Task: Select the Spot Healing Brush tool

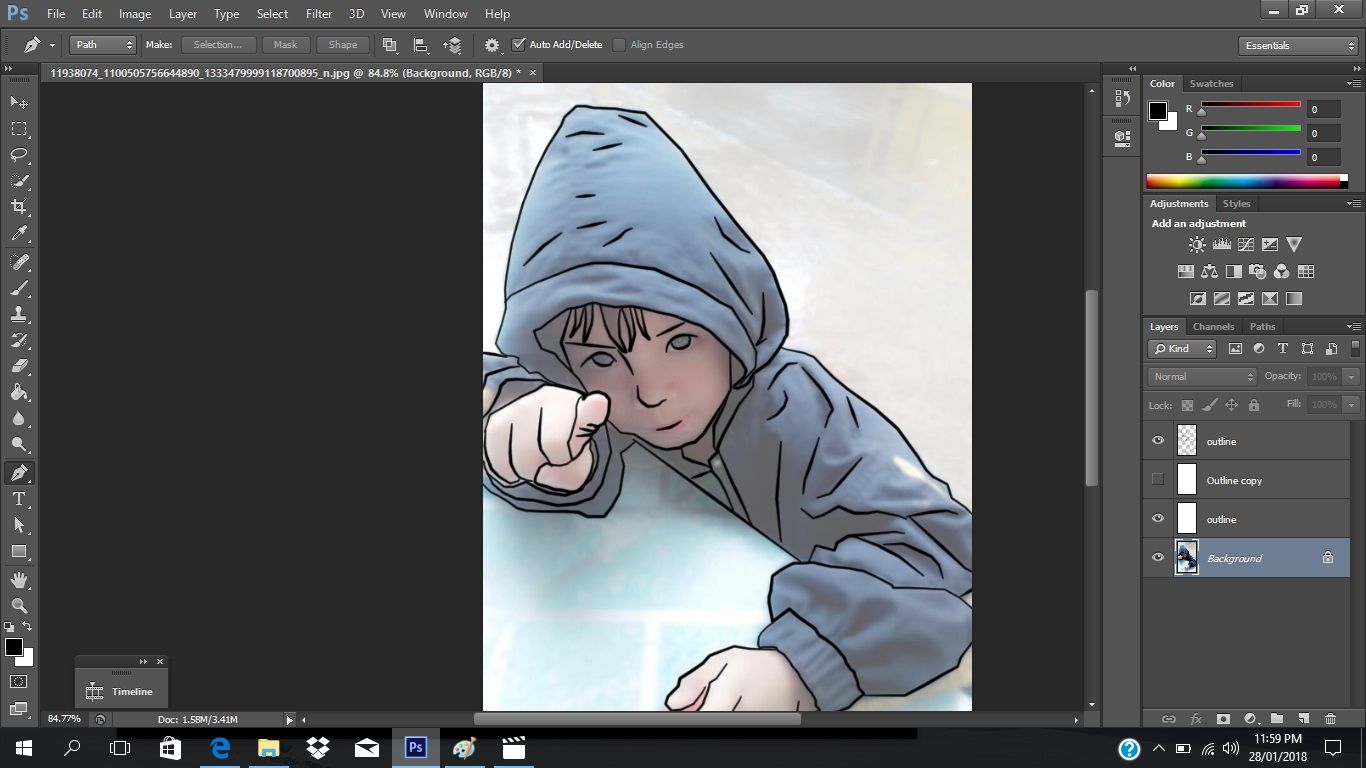Action: [x=19, y=261]
